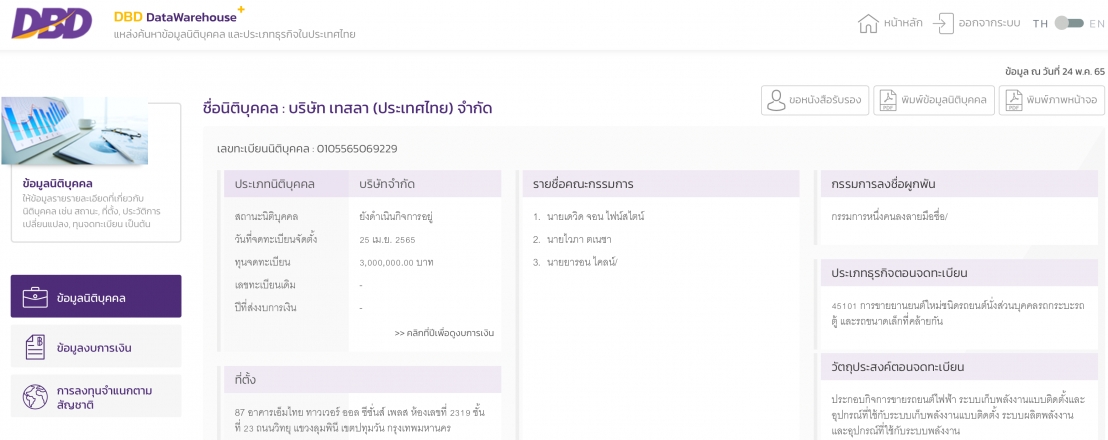Click the วันที่จดทะเบียนจัดตั้ง label
This screenshot has height=440, width=1108.
coord(276,239)
